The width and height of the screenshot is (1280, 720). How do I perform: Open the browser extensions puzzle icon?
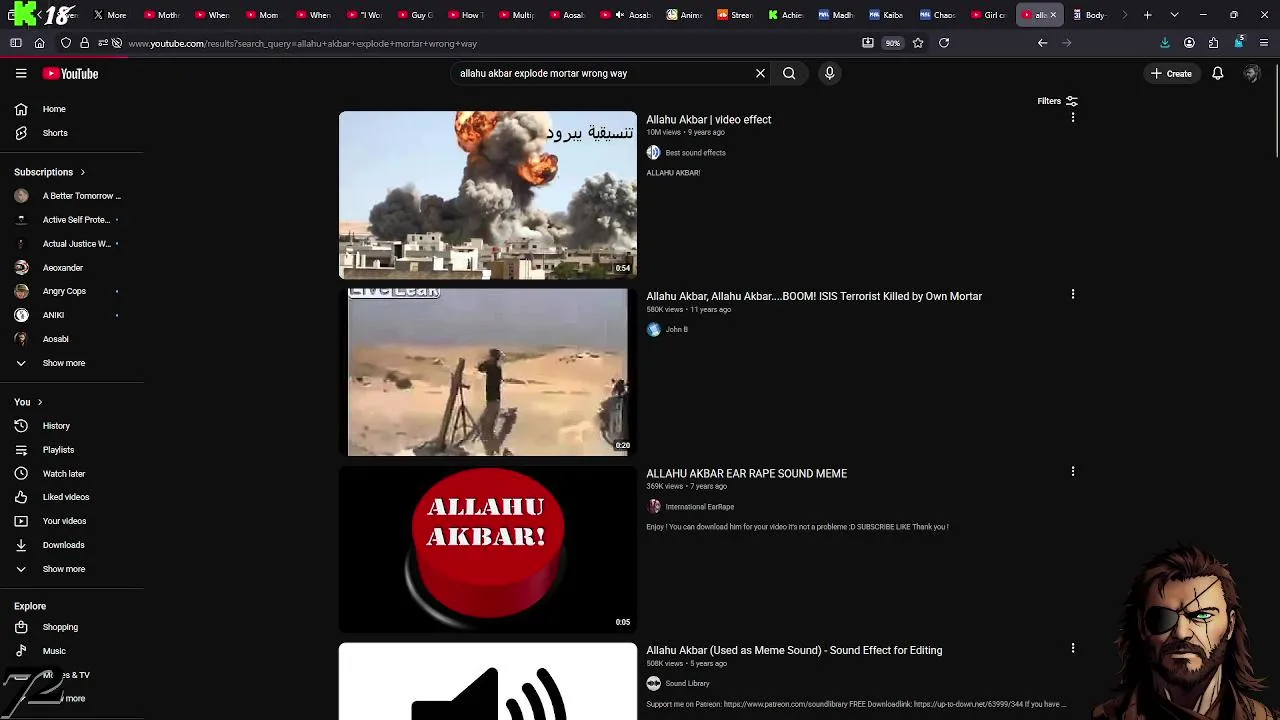click(1213, 43)
